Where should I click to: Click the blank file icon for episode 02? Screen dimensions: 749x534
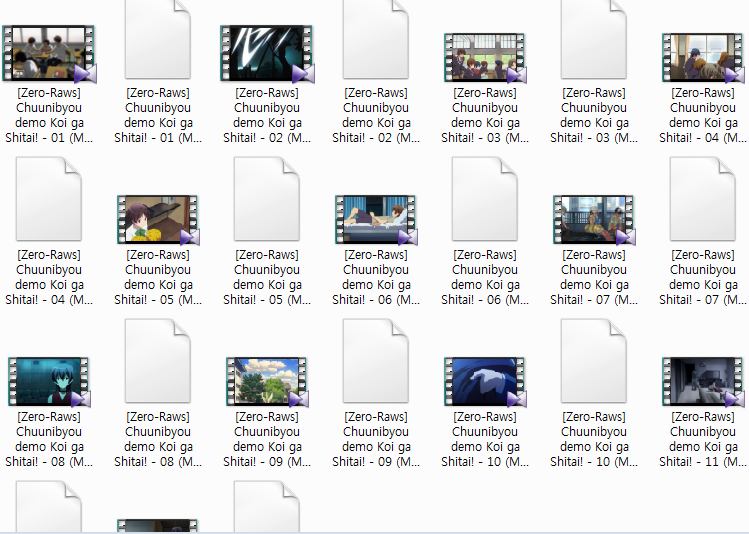(x=376, y=40)
